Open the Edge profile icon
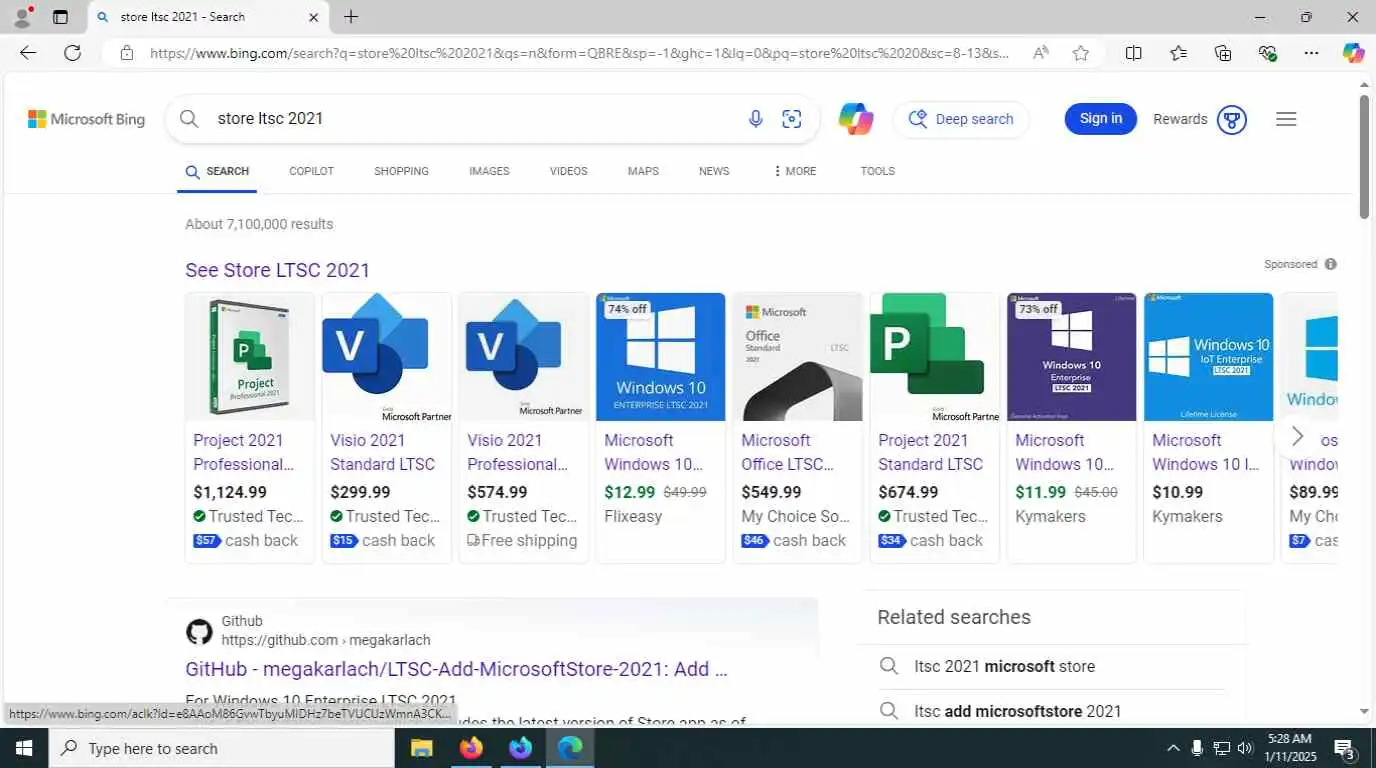This screenshot has width=1376, height=768. 22,17
